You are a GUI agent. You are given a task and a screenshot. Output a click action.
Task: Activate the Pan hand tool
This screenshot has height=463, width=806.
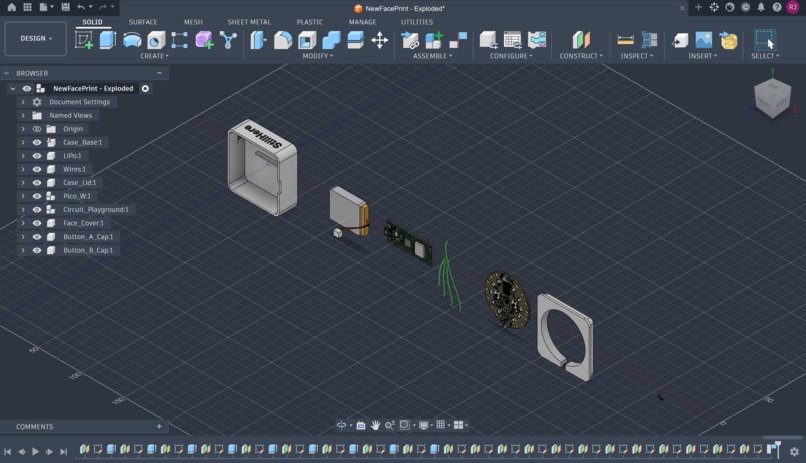[375, 425]
